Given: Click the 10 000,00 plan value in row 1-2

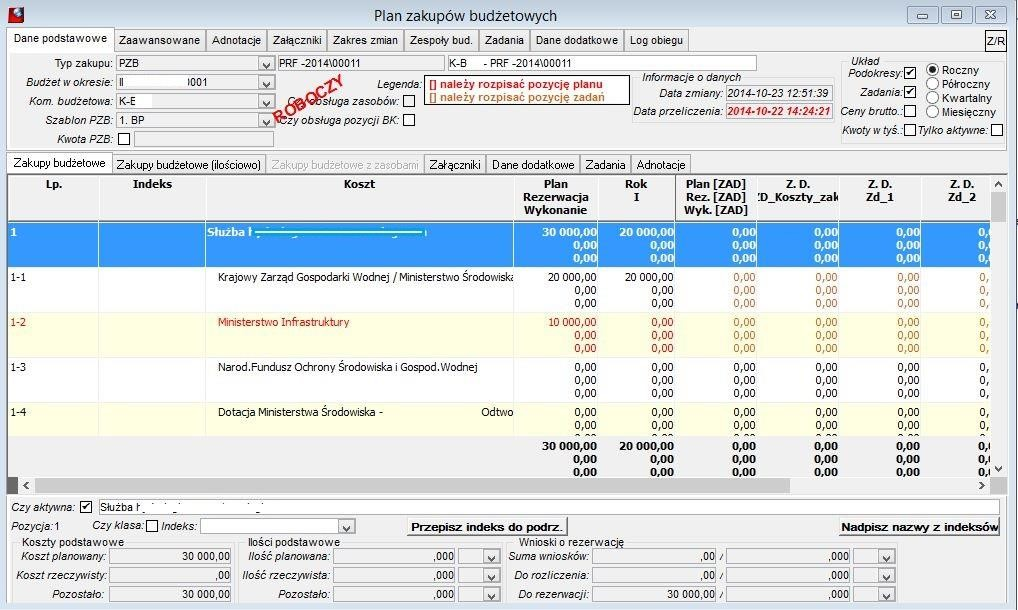Looking at the screenshot, I should 572,322.
